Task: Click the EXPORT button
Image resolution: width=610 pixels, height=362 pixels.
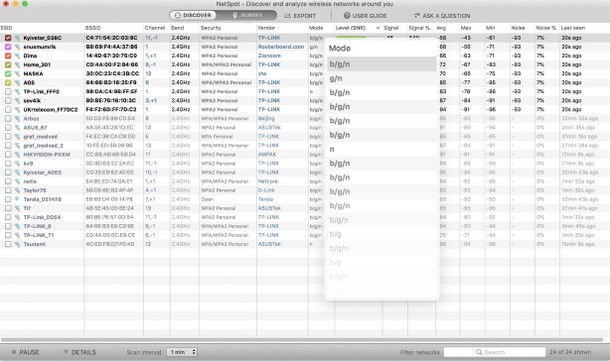Action: 300,16
